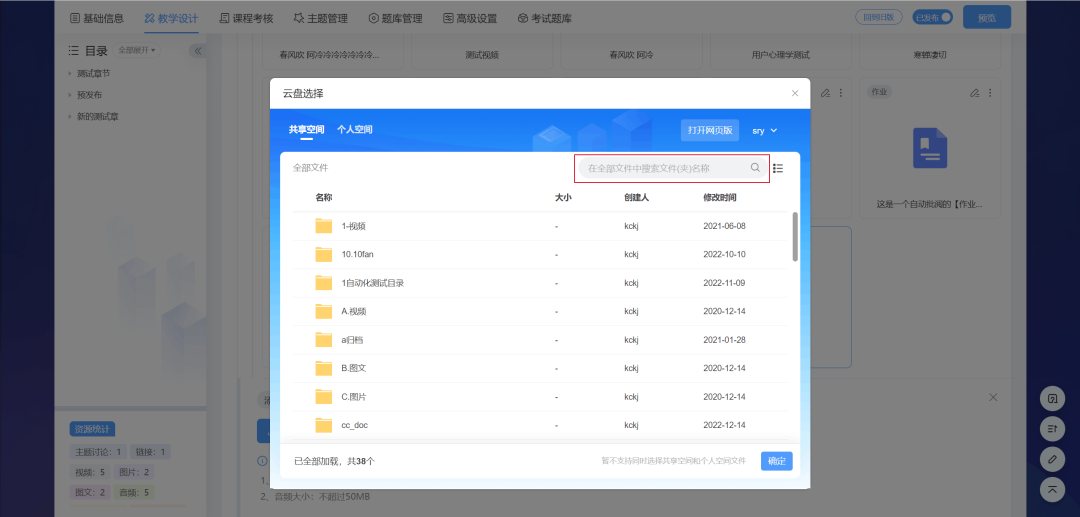Go to the 课程考核 tab

[x=246, y=19]
